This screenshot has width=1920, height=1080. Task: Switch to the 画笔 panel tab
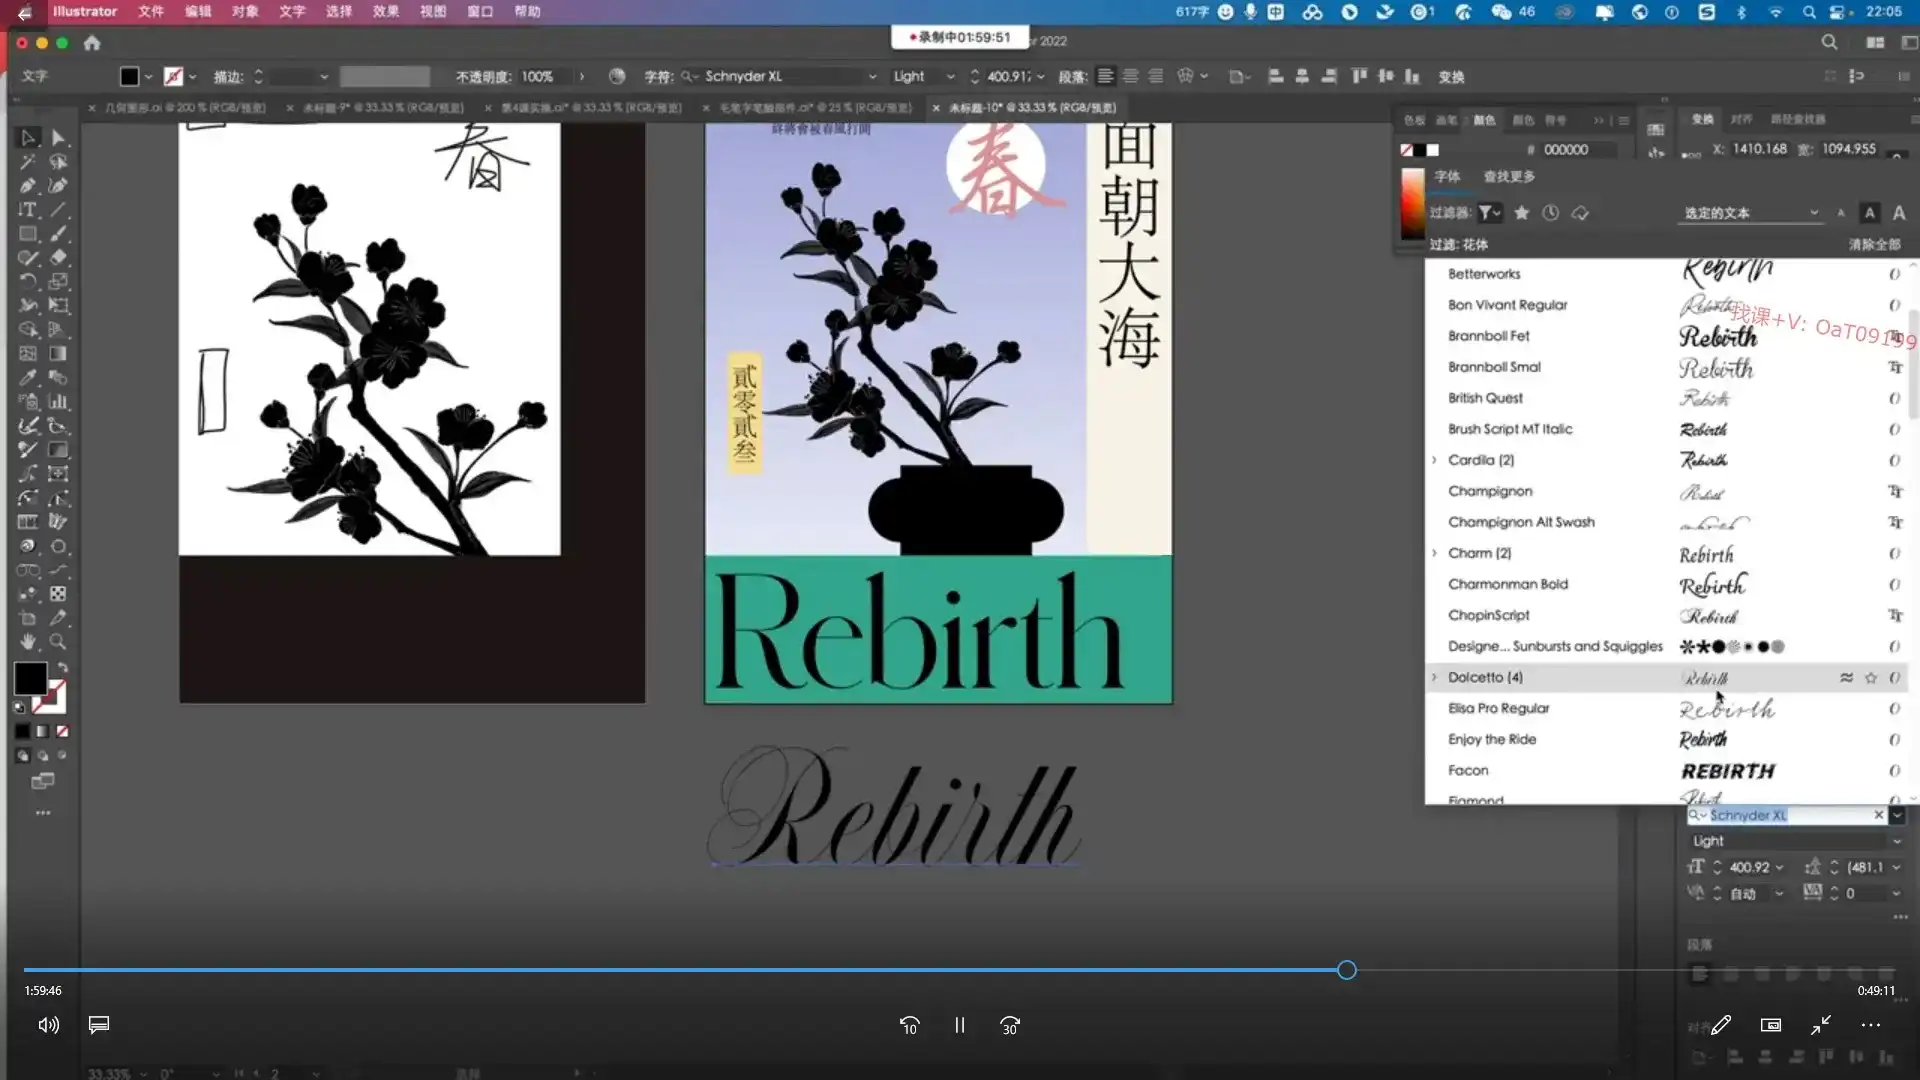click(x=1449, y=119)
